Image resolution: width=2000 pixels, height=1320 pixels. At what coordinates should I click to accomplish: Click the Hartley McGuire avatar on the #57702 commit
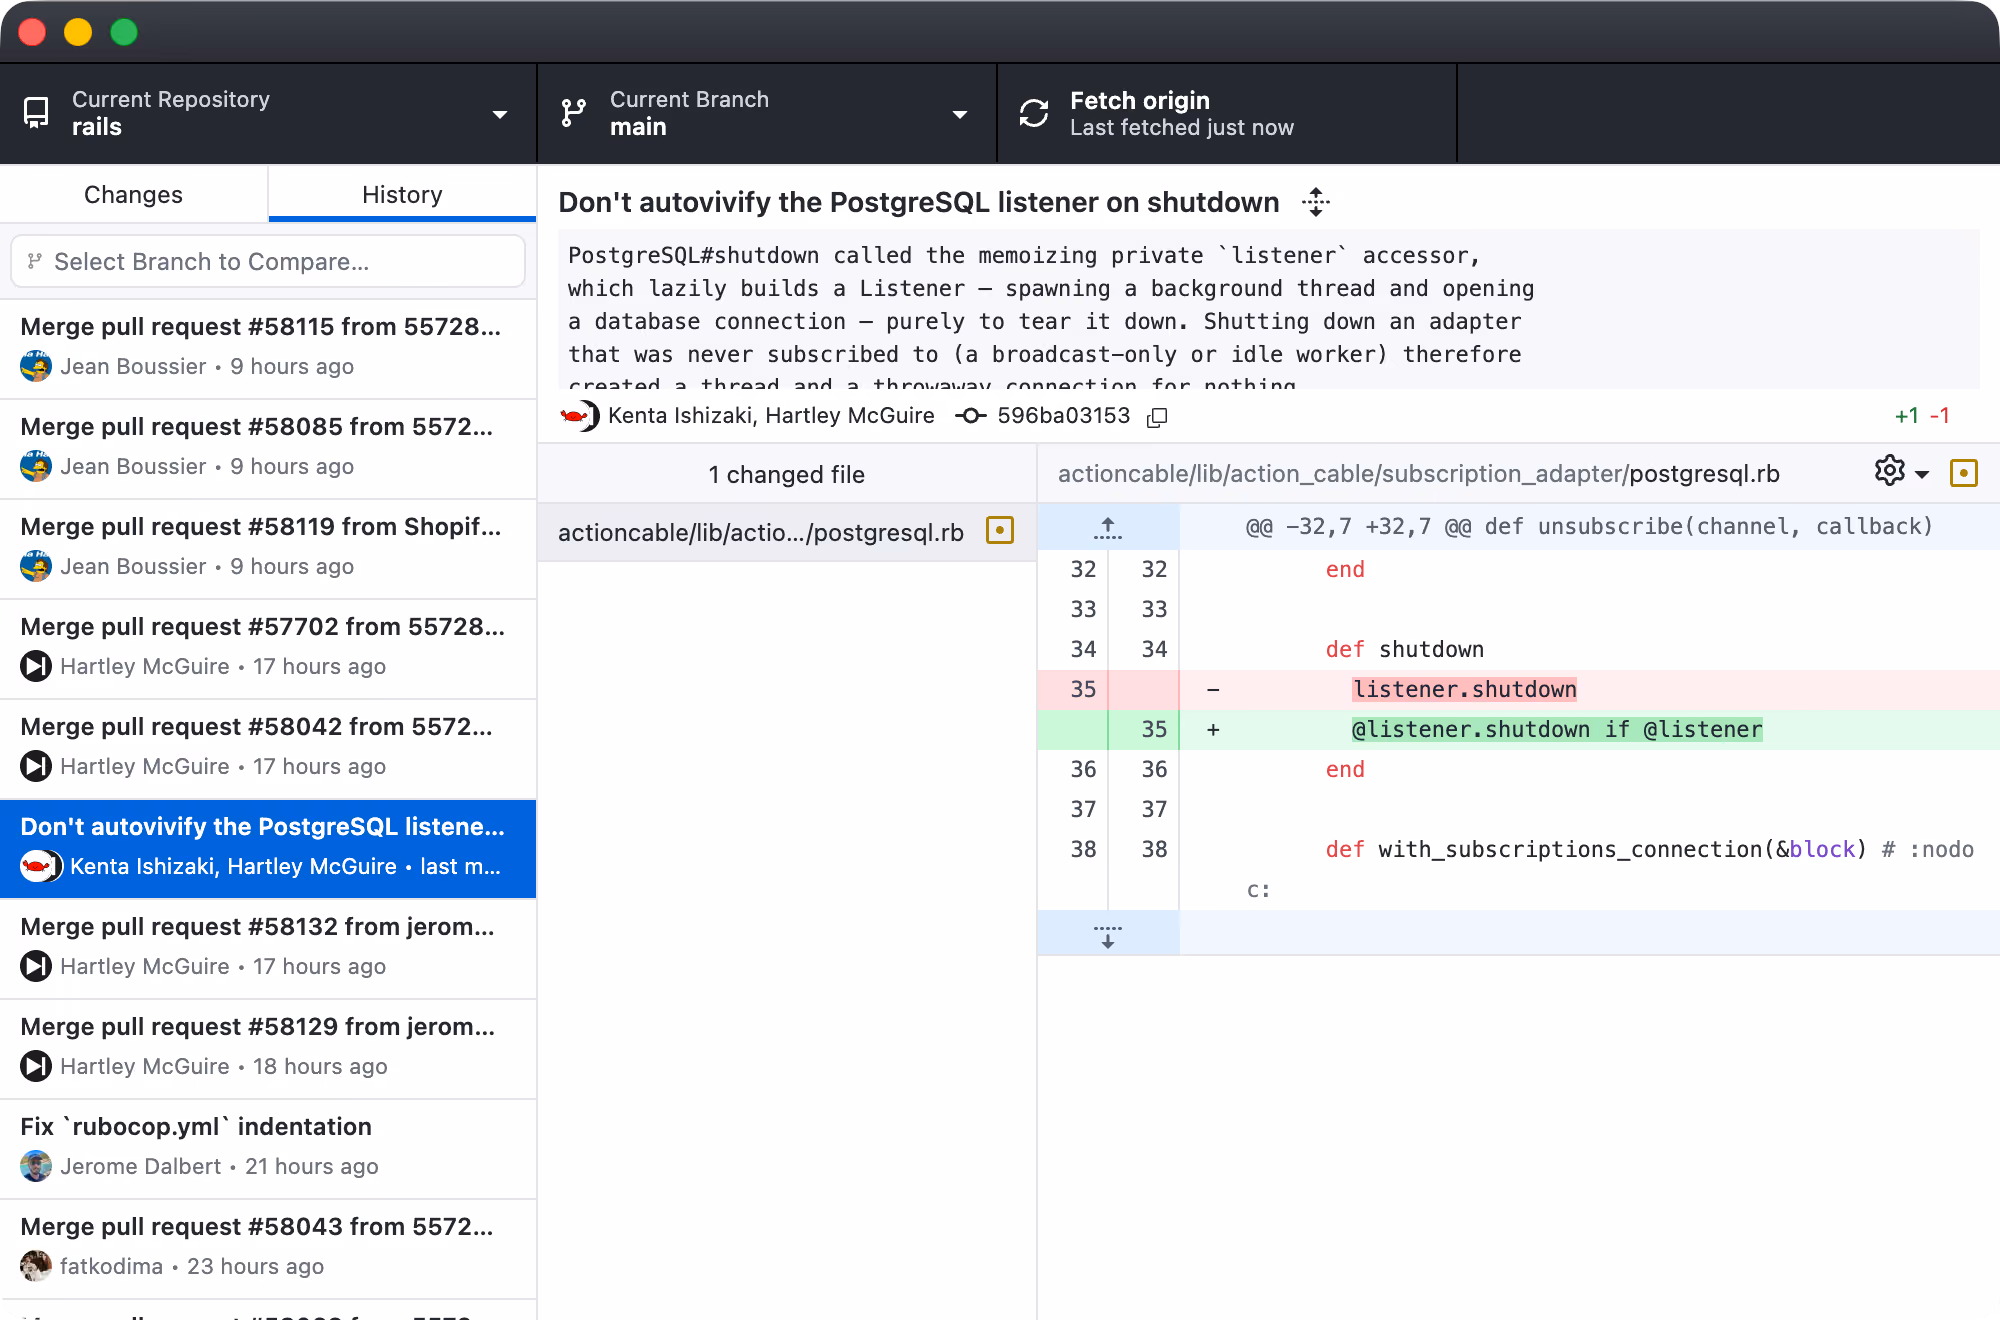(x=36, y=666)
